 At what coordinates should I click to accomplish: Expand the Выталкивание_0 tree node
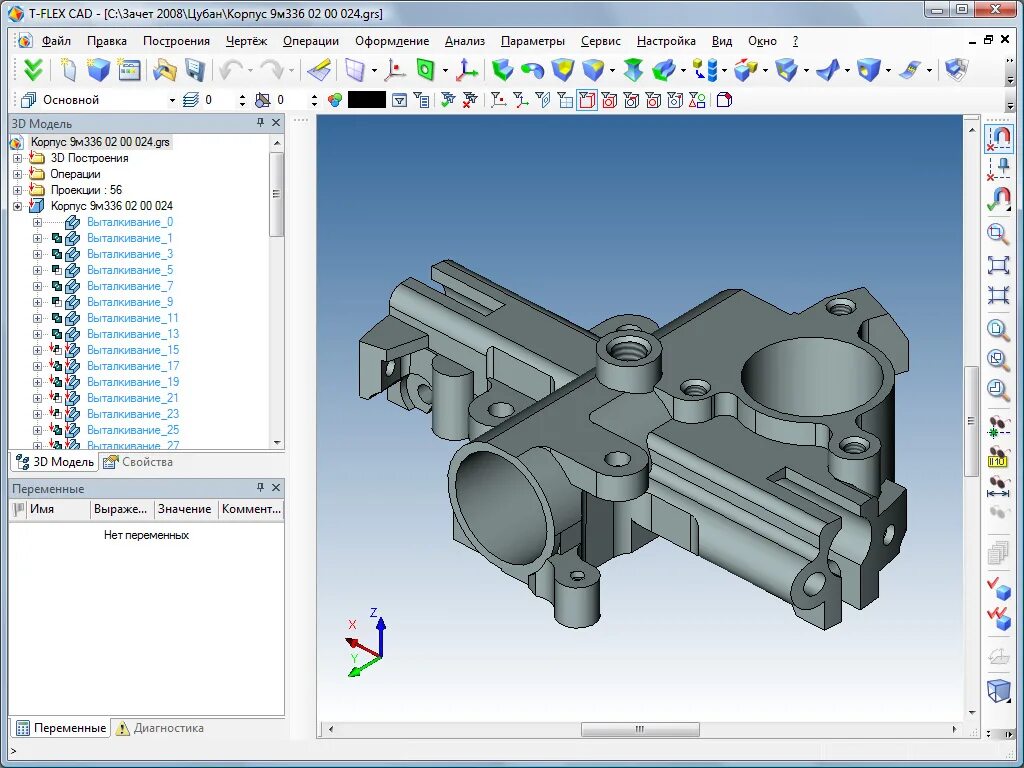[x=37, y=222]
